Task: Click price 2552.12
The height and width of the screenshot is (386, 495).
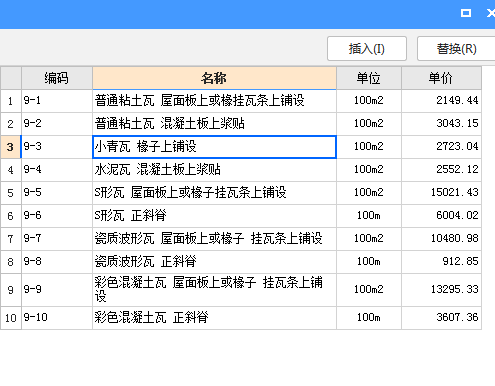Action: [441, 170]
